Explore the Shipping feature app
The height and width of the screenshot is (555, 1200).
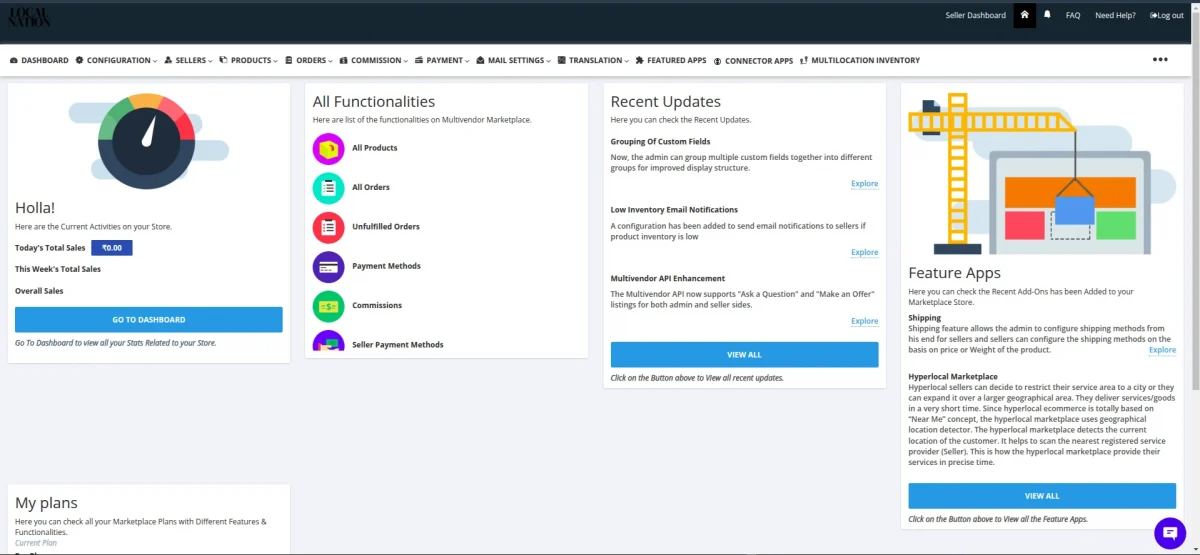[x=1162, y=350]
